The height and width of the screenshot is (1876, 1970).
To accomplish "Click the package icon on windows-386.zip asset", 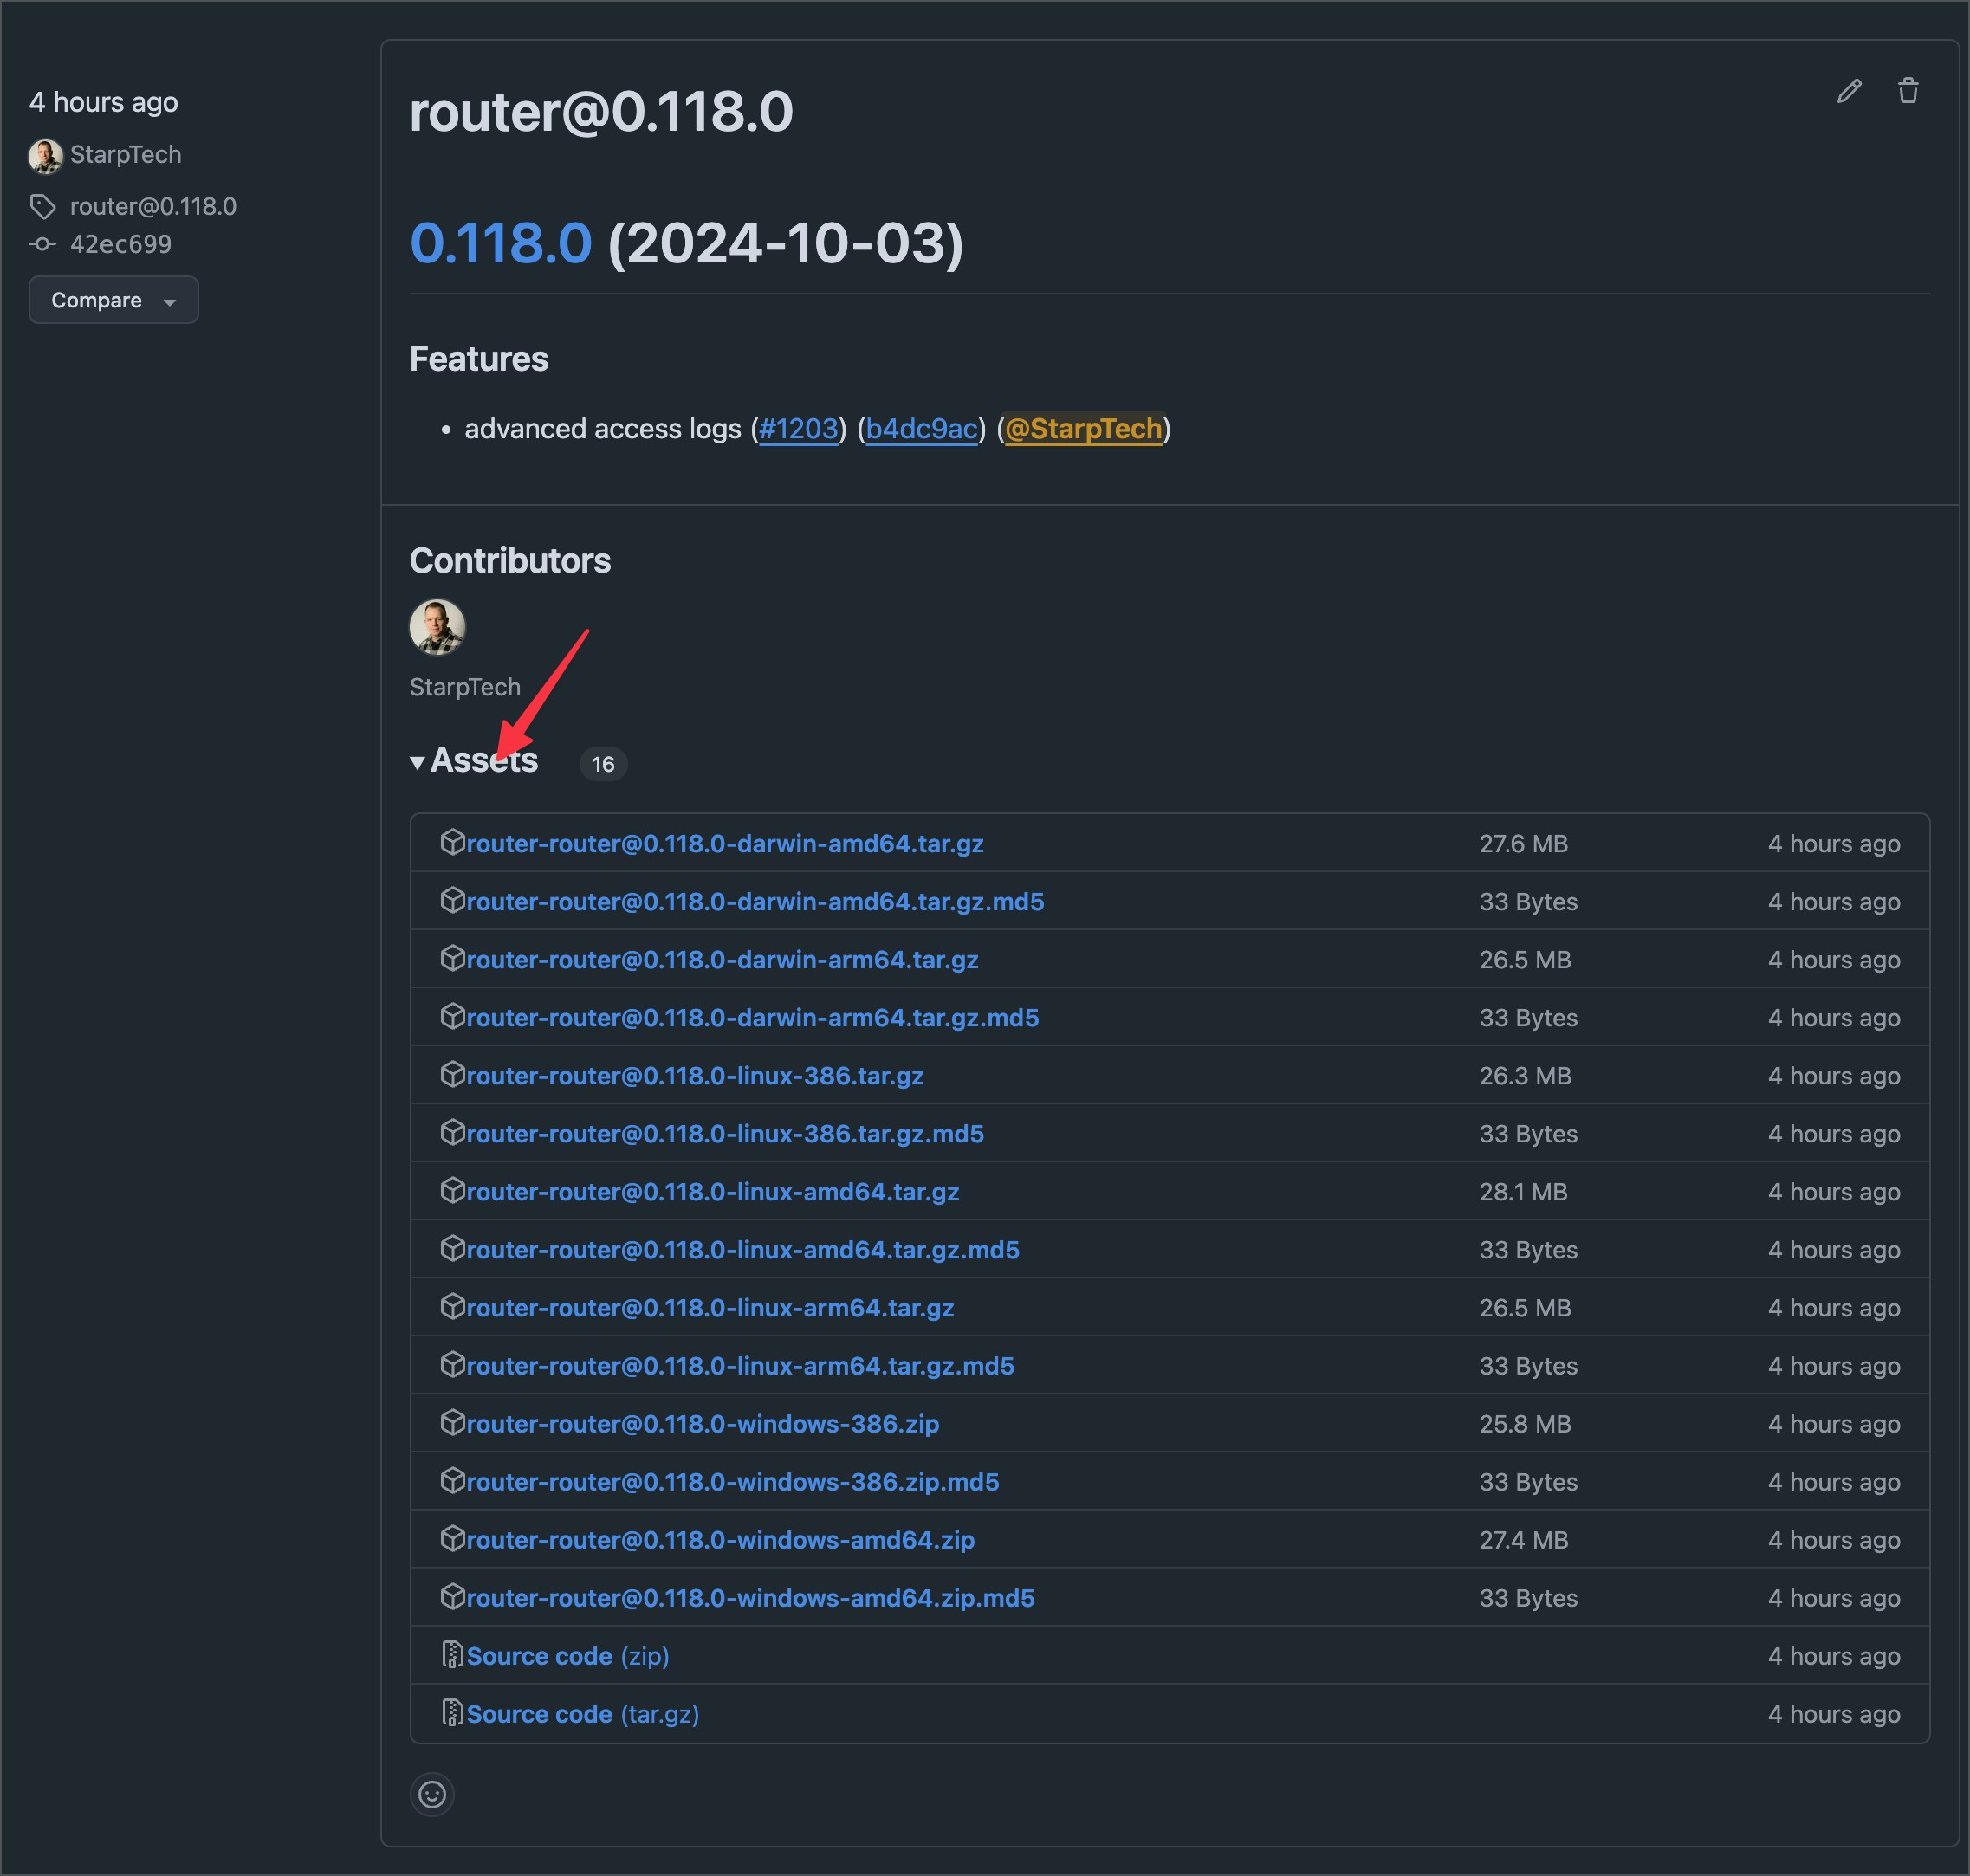I will pos(455,1423).
